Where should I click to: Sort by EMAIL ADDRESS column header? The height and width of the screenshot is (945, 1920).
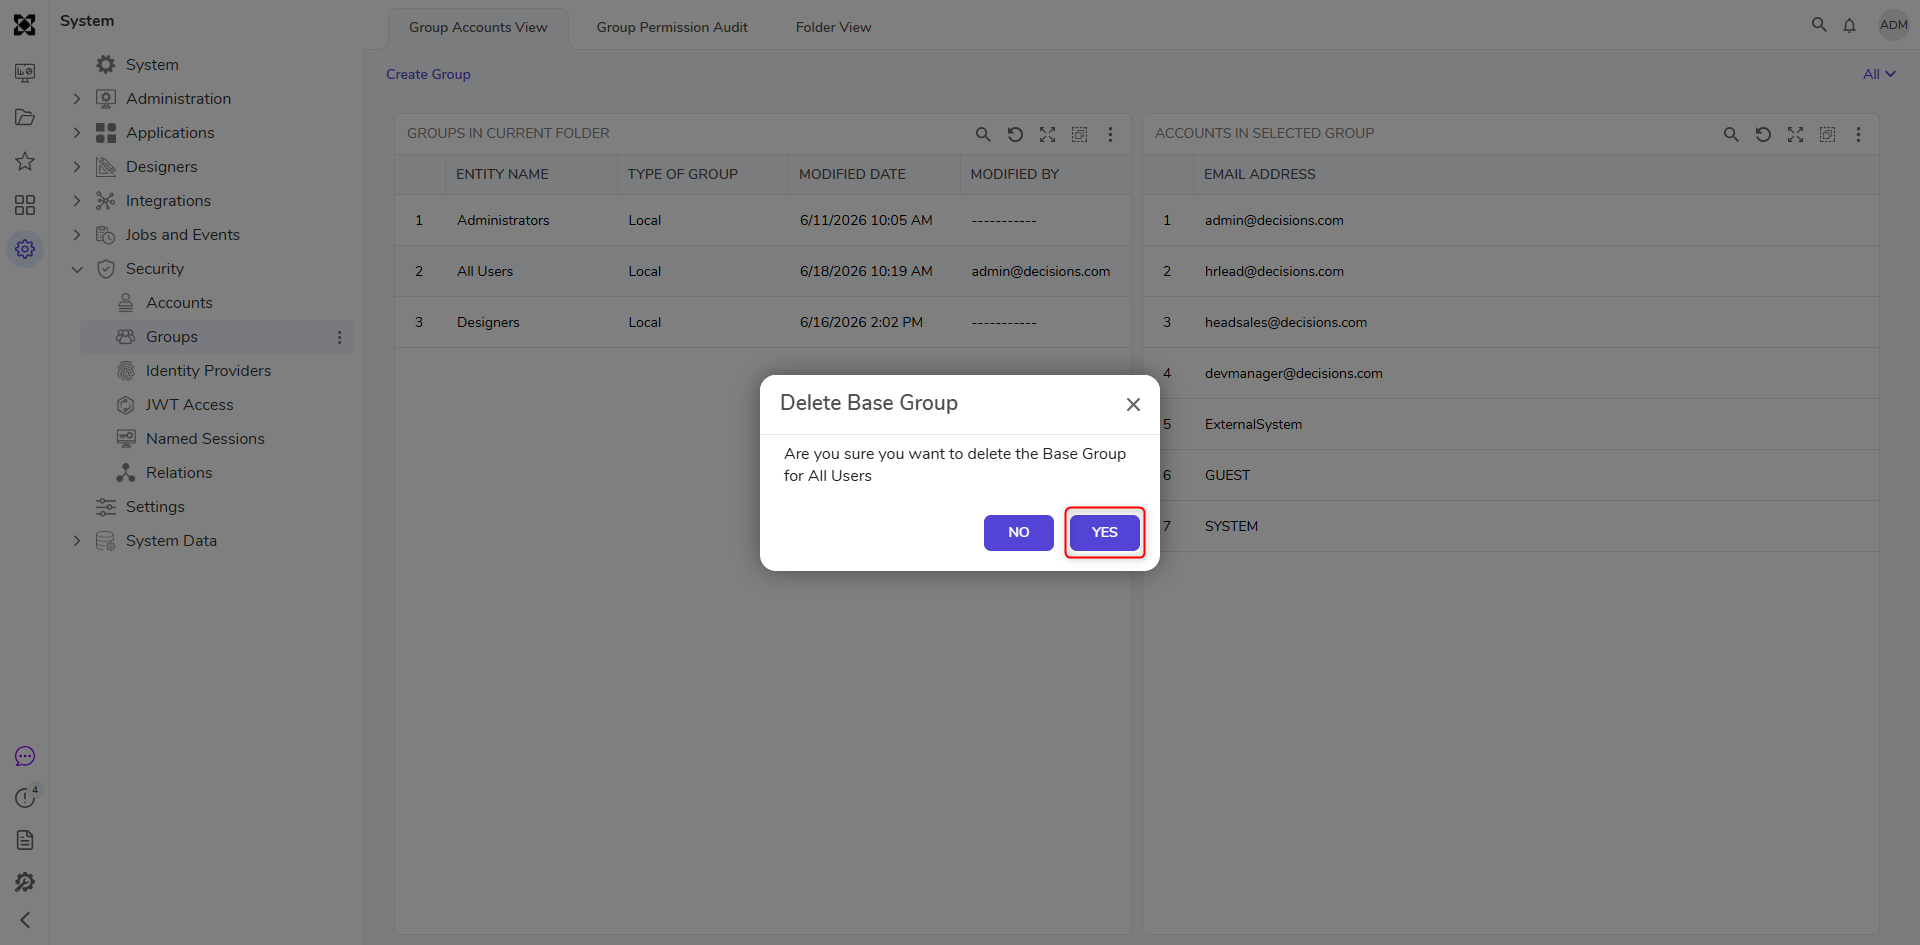1260,174
